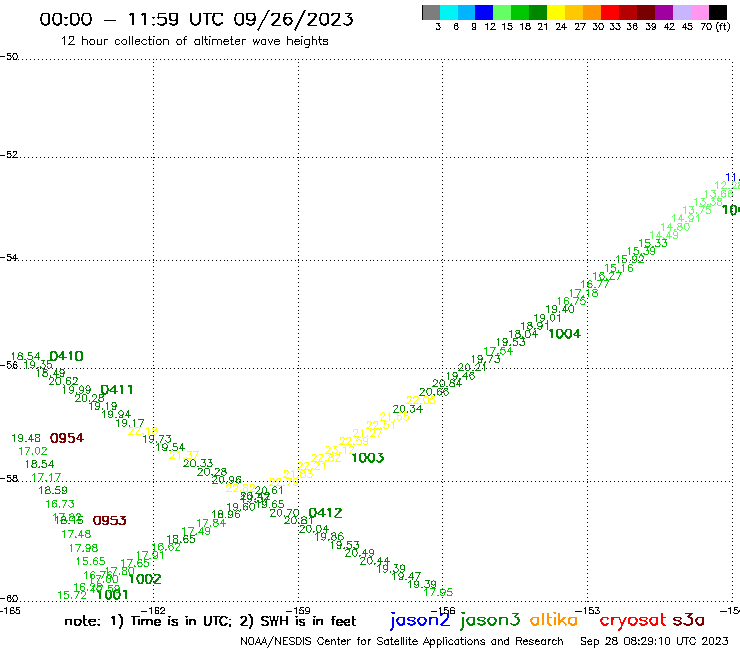Select the yellow wave height value 21.37

coord(184,455)
